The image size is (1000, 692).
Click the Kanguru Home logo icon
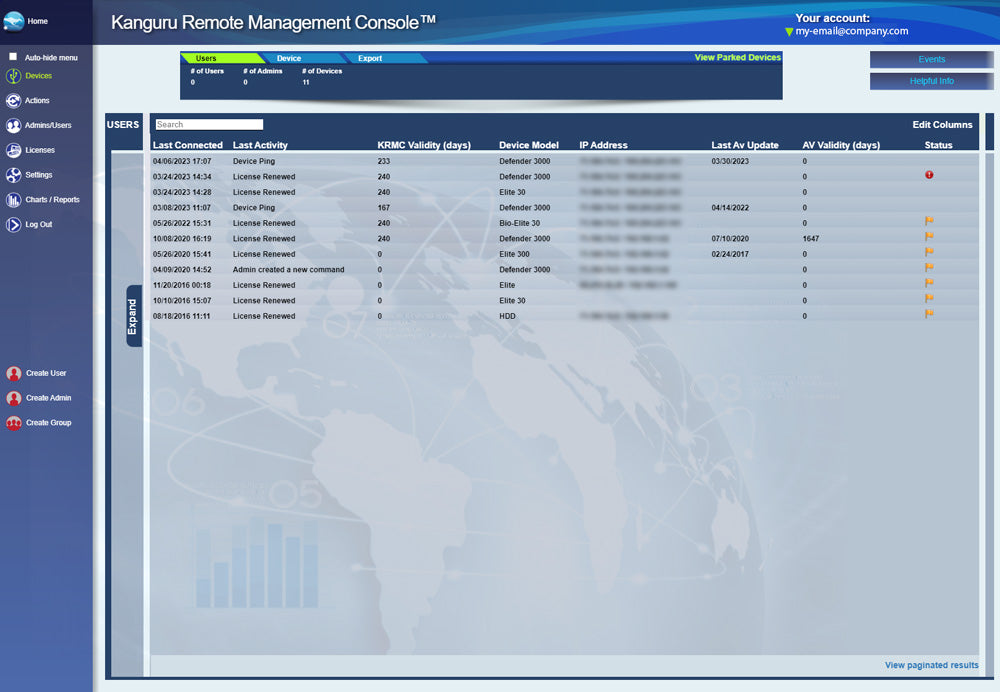pos(13,21)
